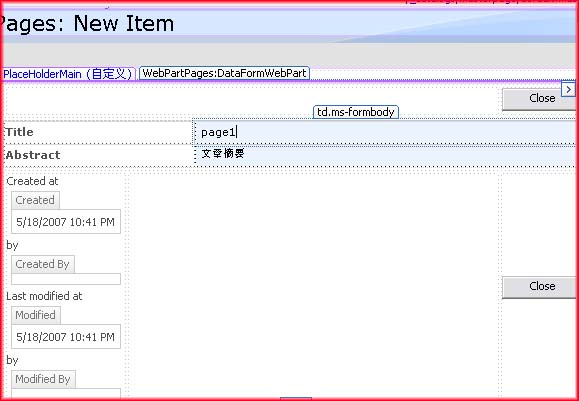Click the 'by' text below Modified date

12,360
